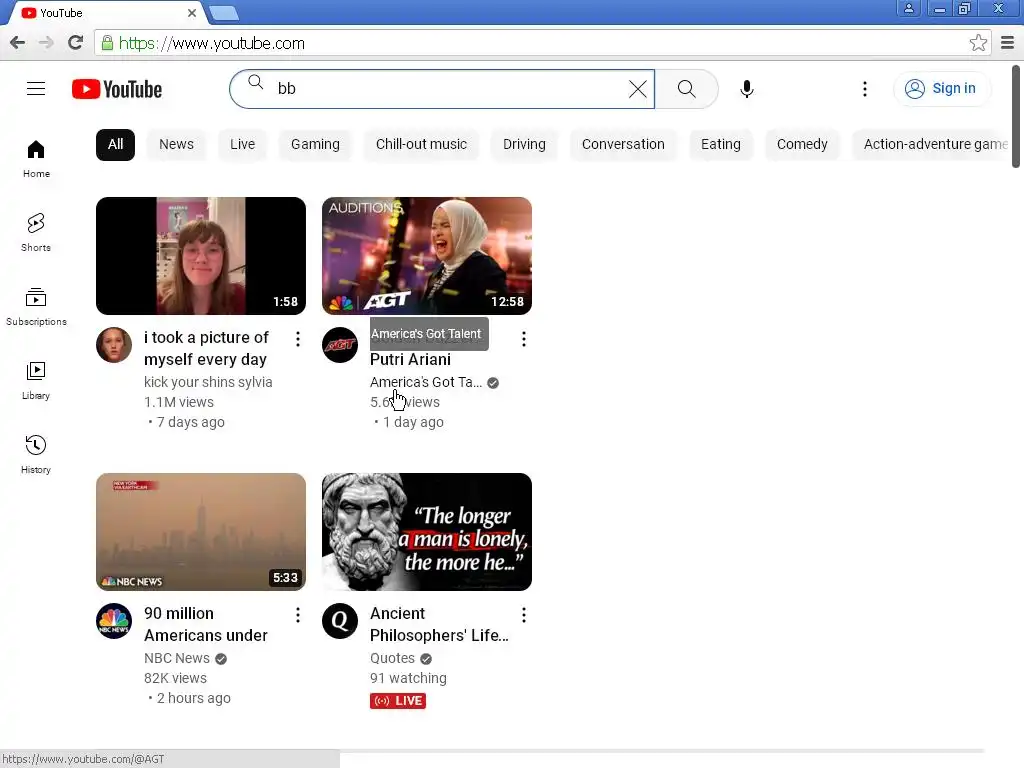Image resolution: width=1024 pixels, height=768 pixels.
Task: Select the News filter chip
Action: (x=176, y=144)
